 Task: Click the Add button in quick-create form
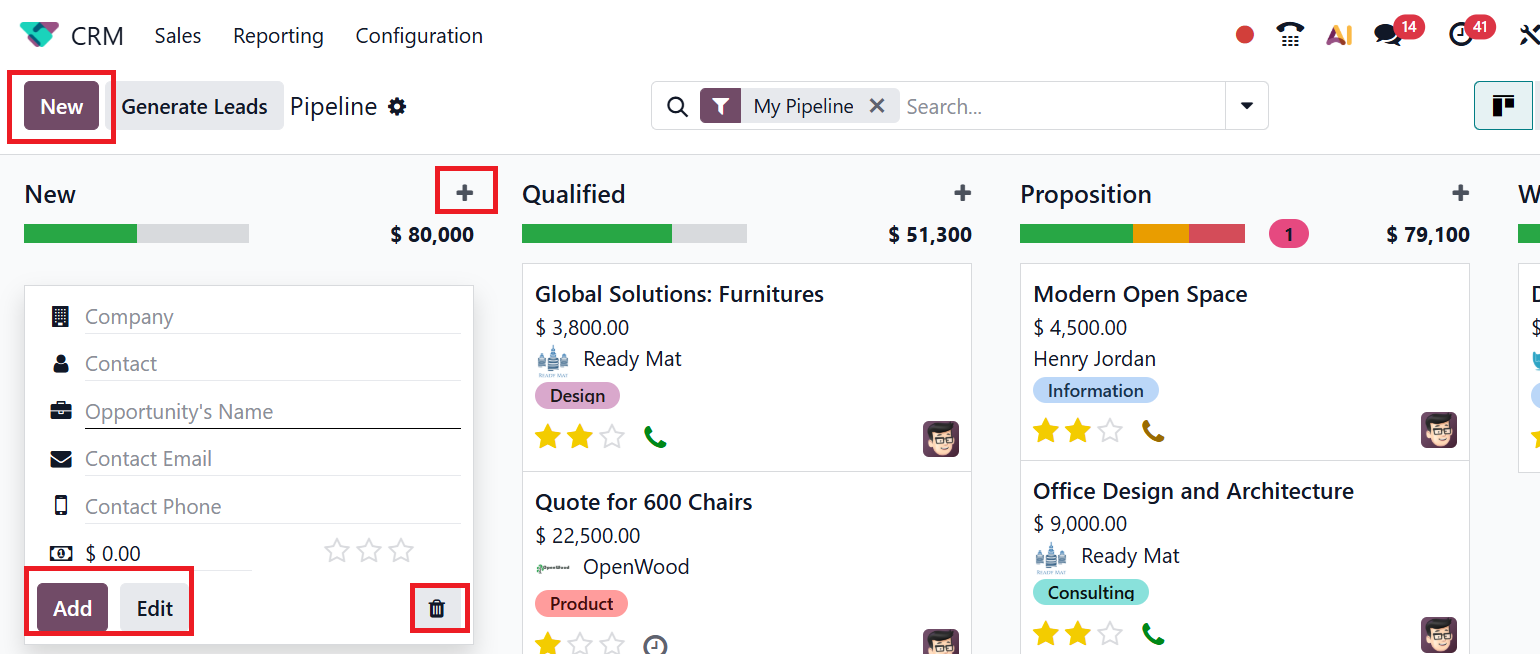(x=72, y=608)
